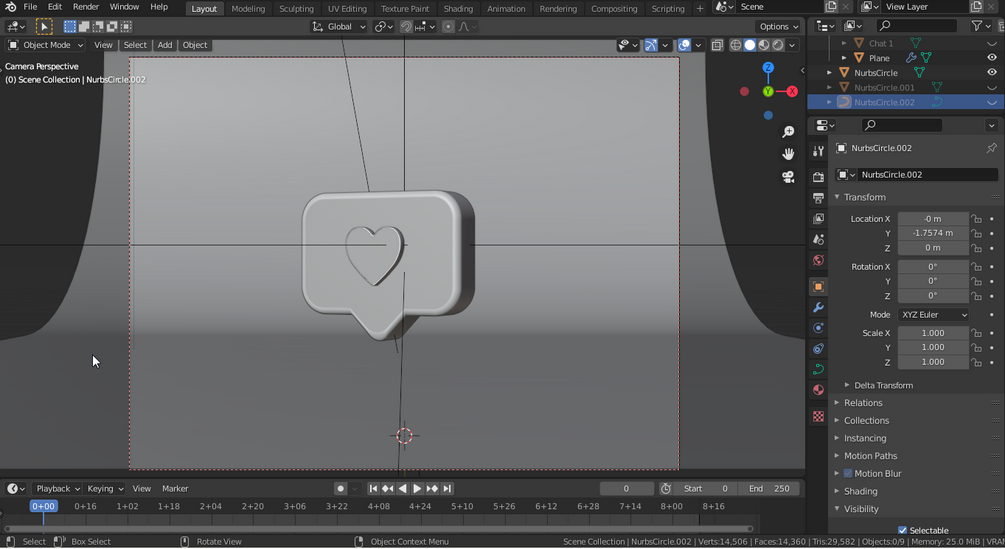Screen dimensions: 1005x549
Task: Click the zoom view magnifier gizmo
Action: pos(788,132)
